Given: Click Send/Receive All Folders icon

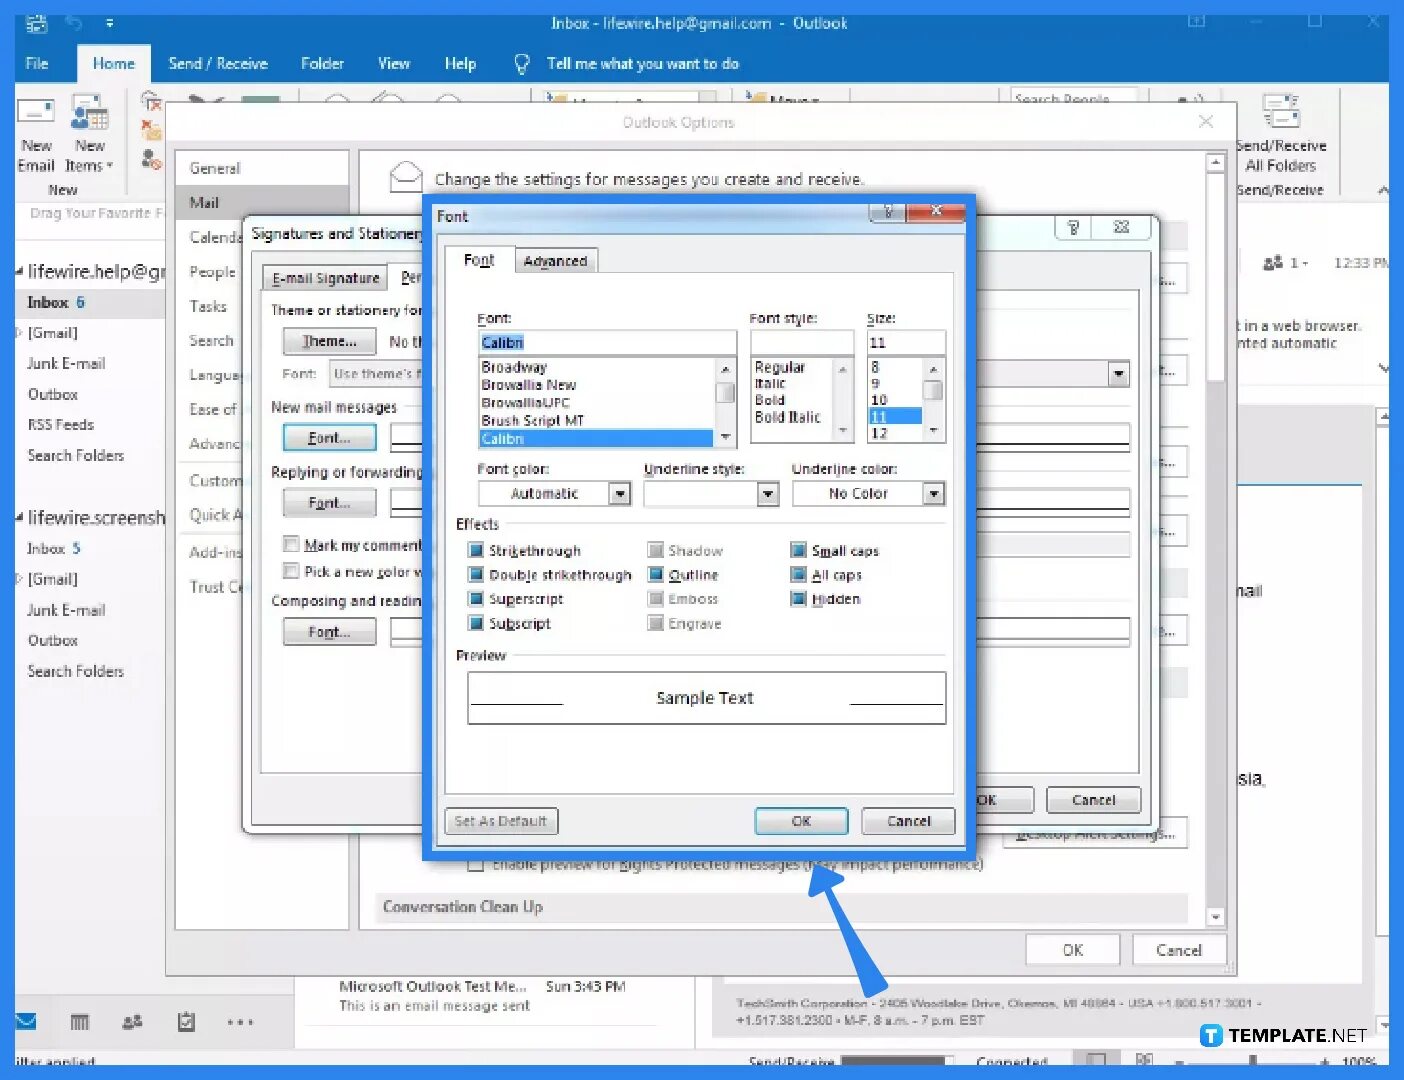Looking at the screenshot, I should 1281,112.
